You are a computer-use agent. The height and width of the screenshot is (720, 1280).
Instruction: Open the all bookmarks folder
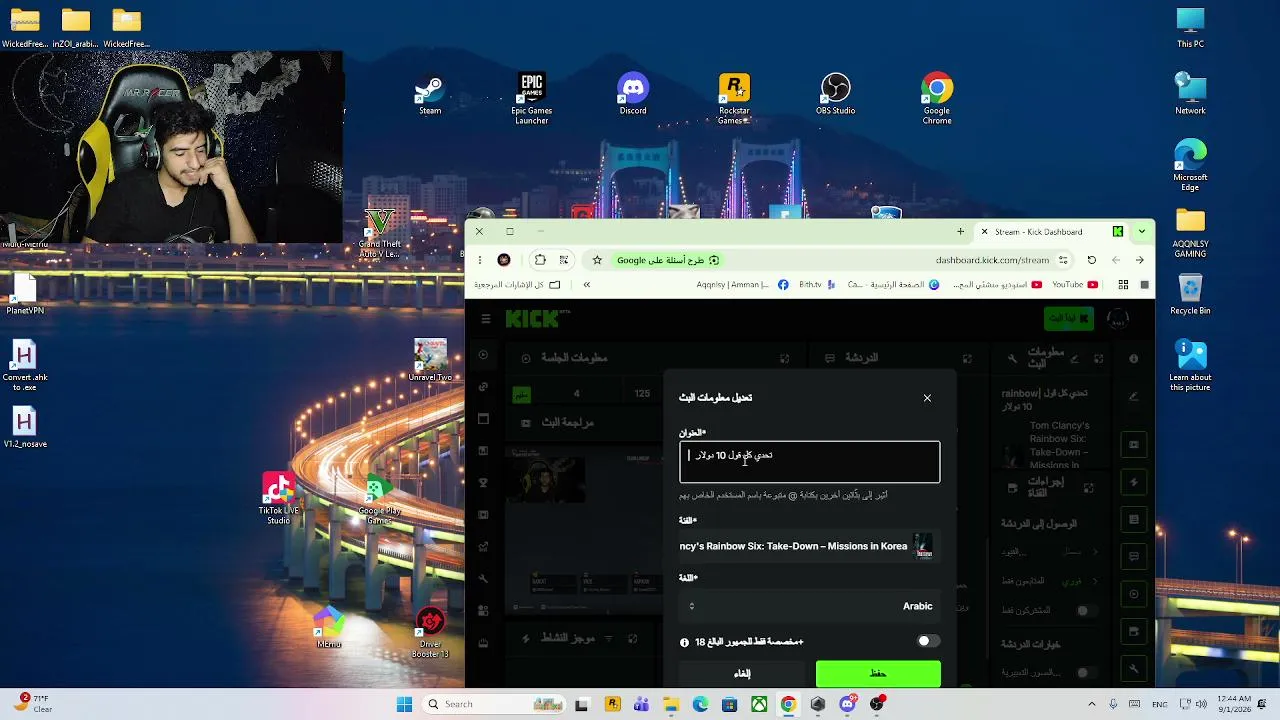coord(517,285)
